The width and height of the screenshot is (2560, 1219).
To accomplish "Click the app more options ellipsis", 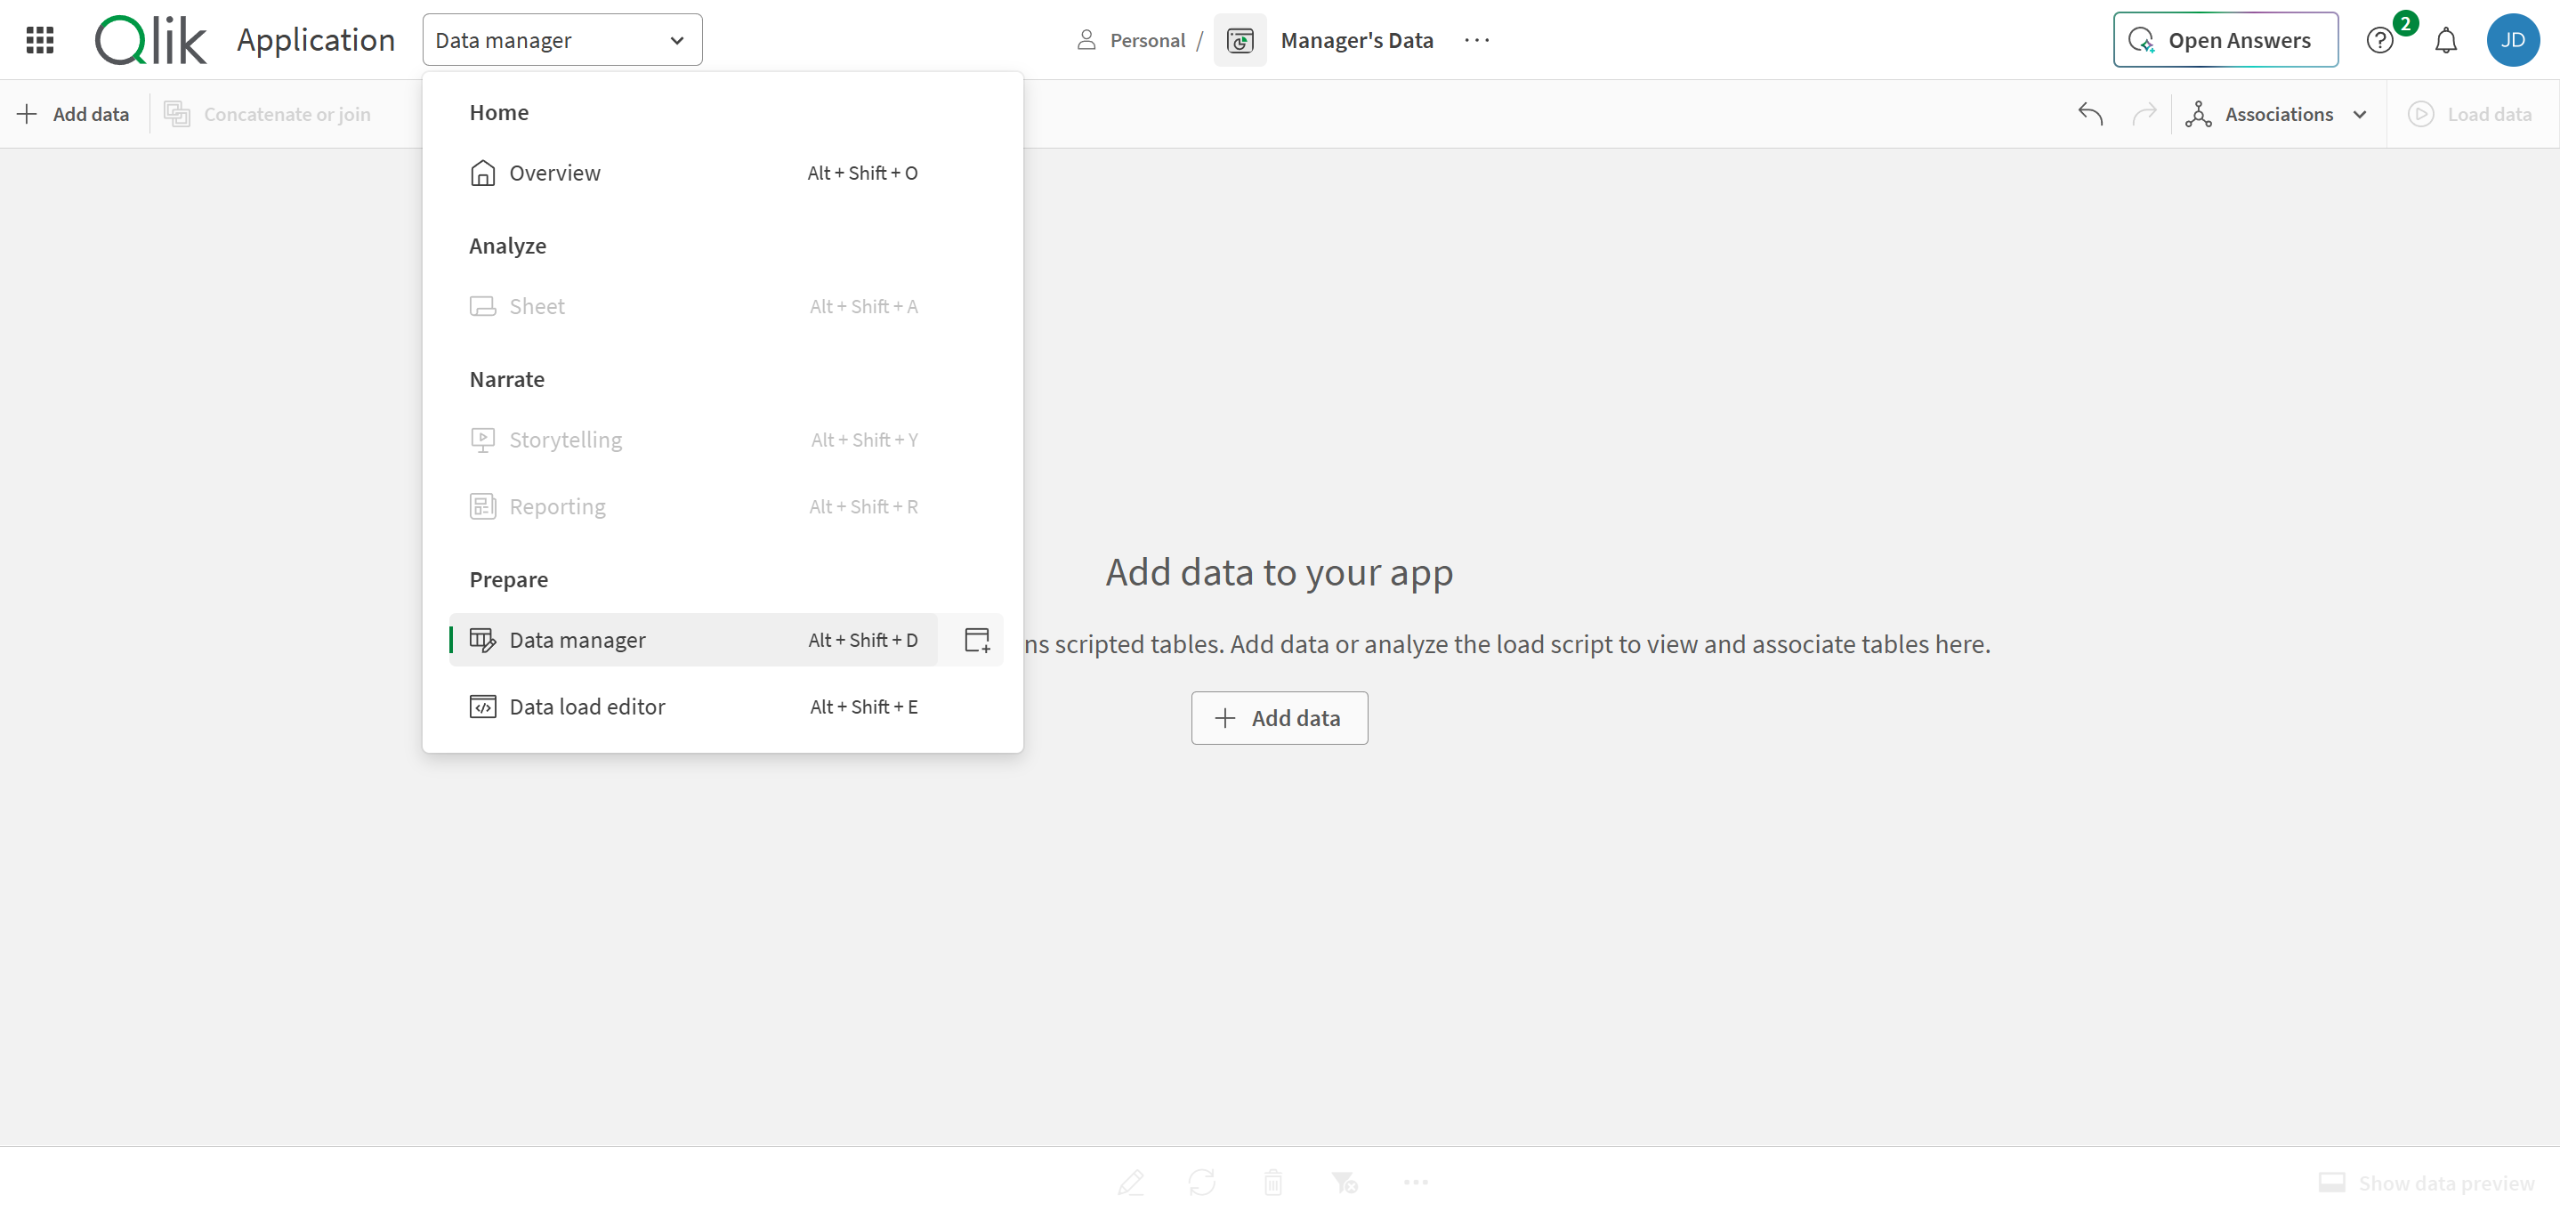I will [1476, 40].
